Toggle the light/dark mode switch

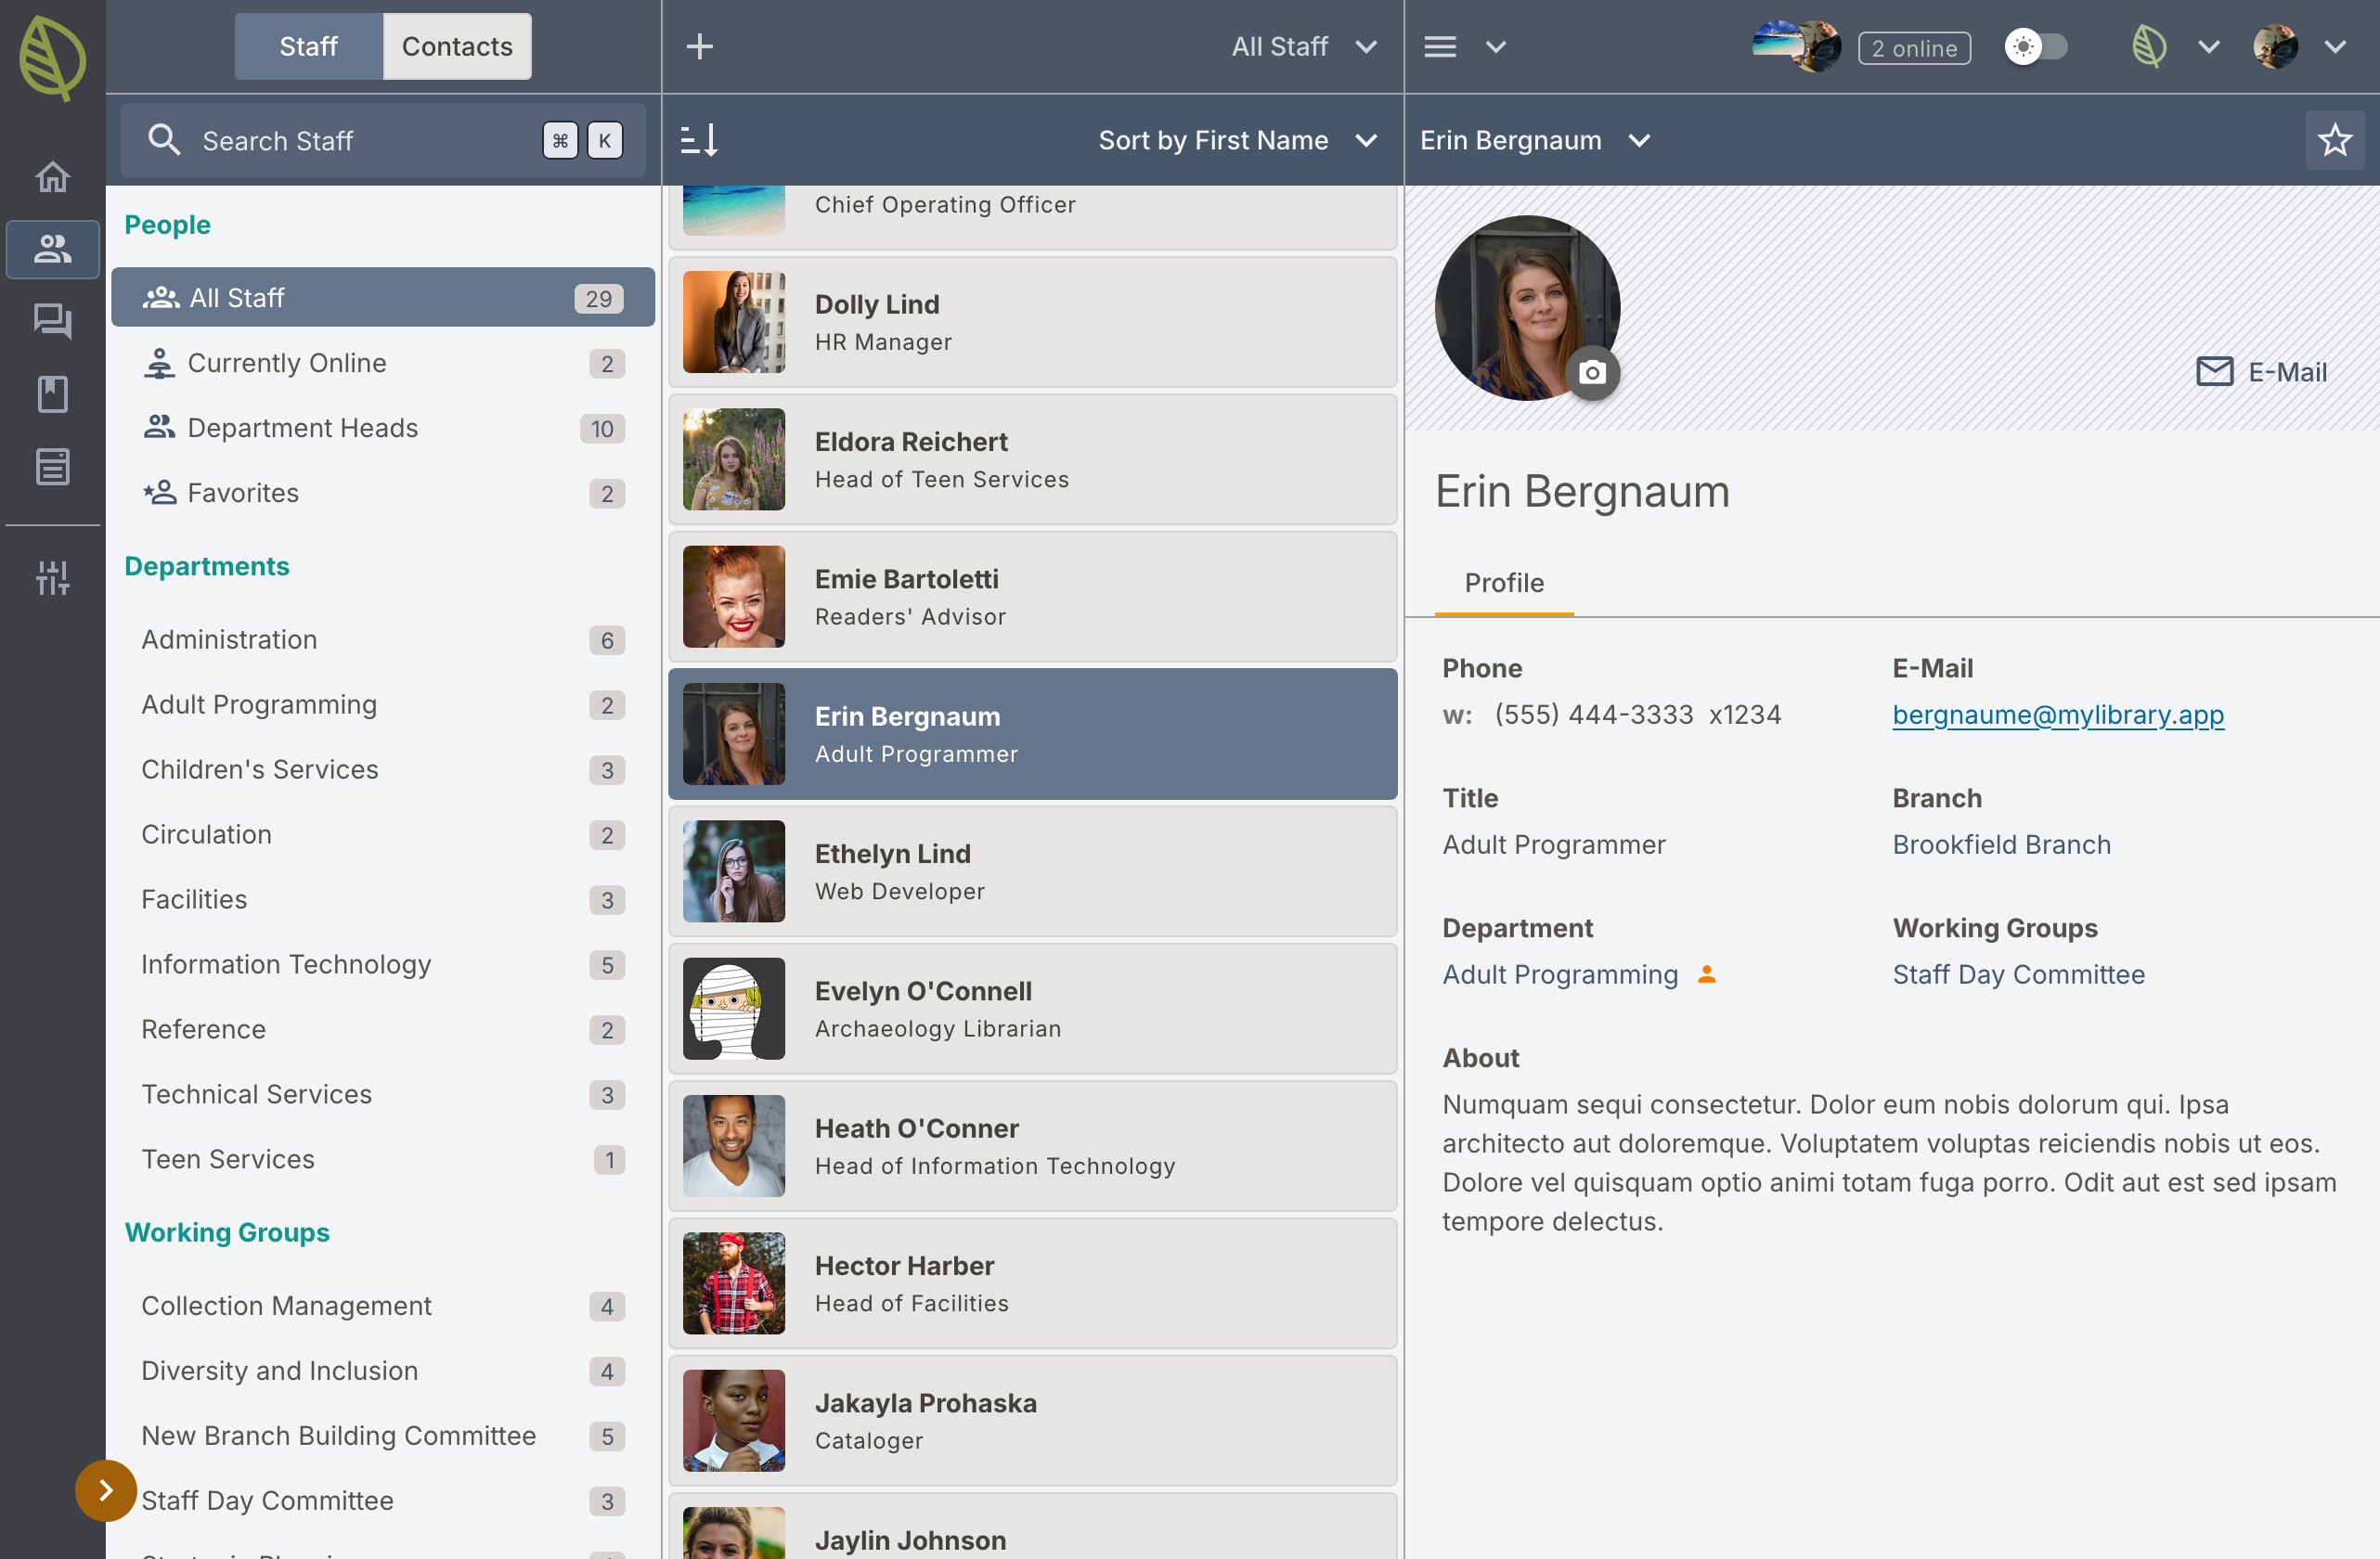[x=2035, y=47]
